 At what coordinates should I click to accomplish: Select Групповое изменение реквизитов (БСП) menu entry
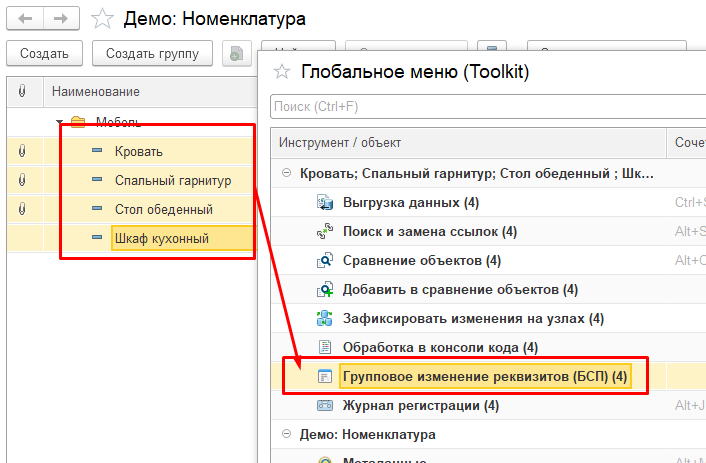tap(484, 377)
